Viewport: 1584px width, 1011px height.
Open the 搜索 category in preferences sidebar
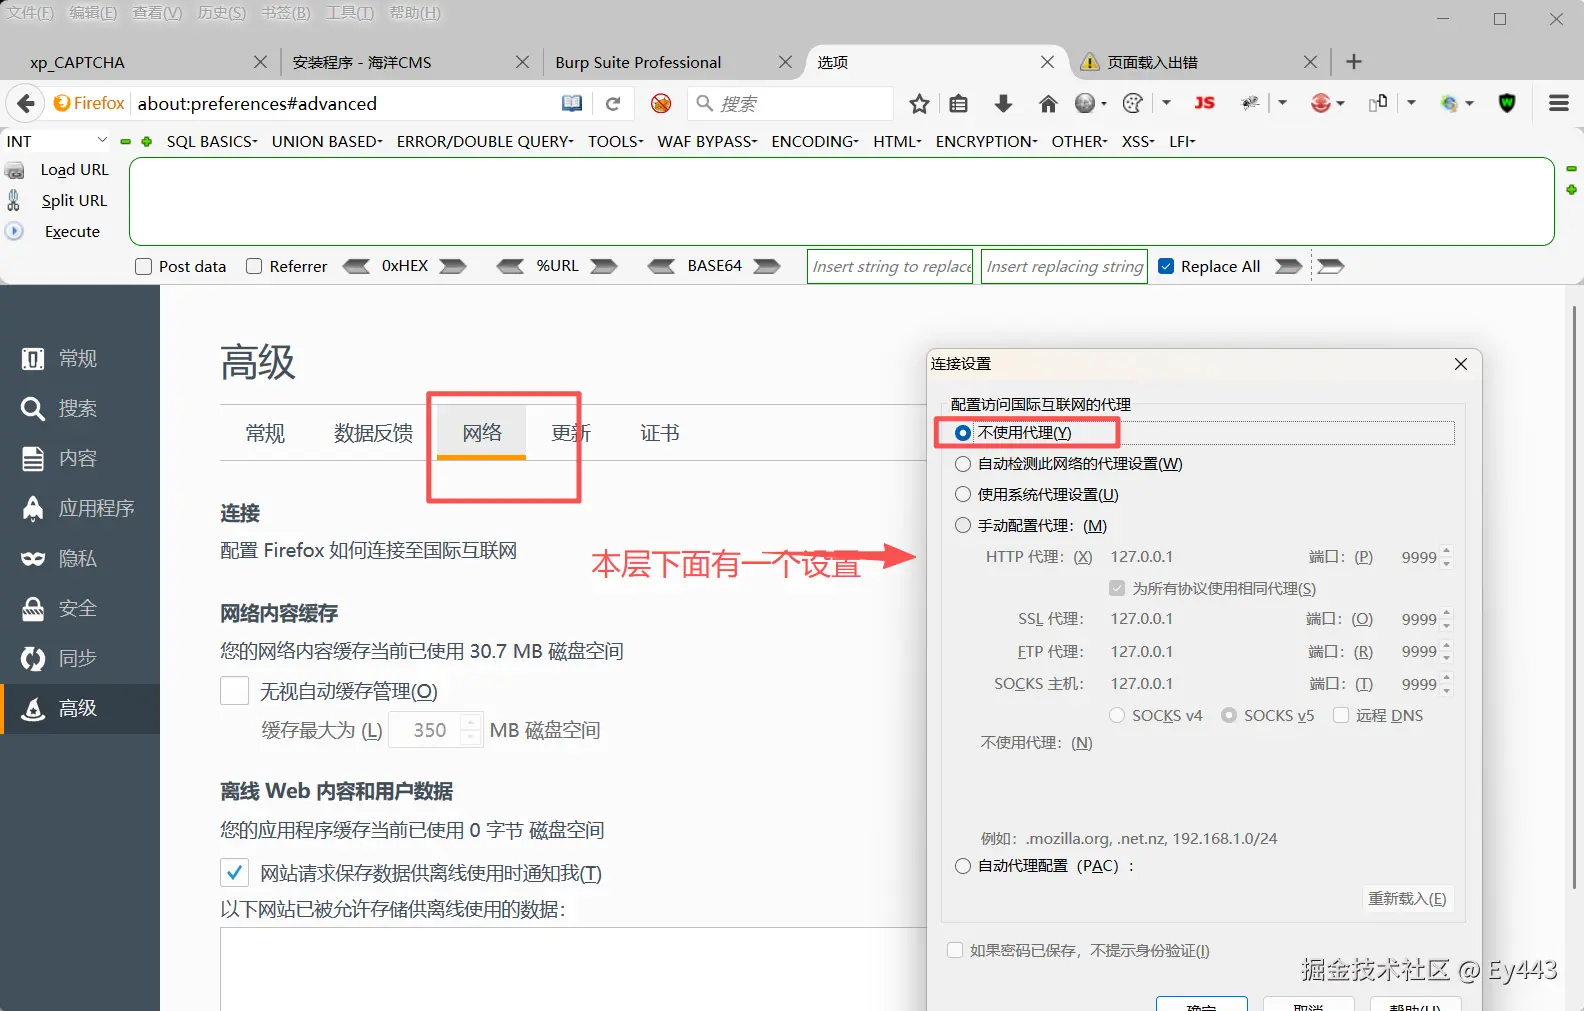[x=80, y=408]
